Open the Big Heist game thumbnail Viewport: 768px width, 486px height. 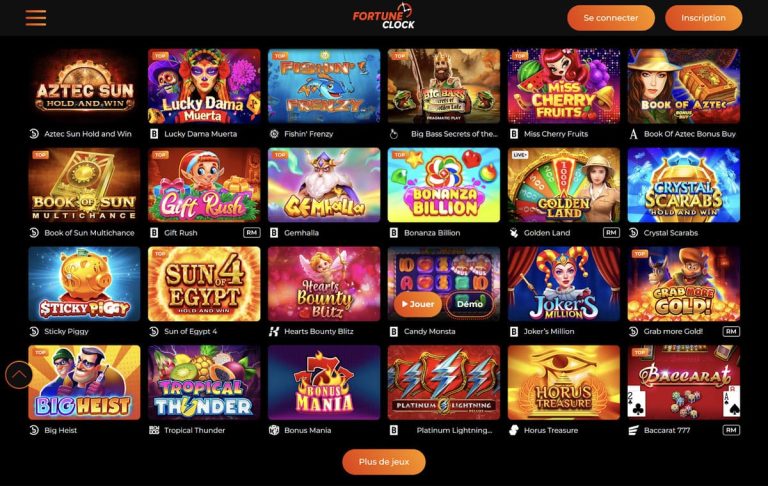[84, 383]
